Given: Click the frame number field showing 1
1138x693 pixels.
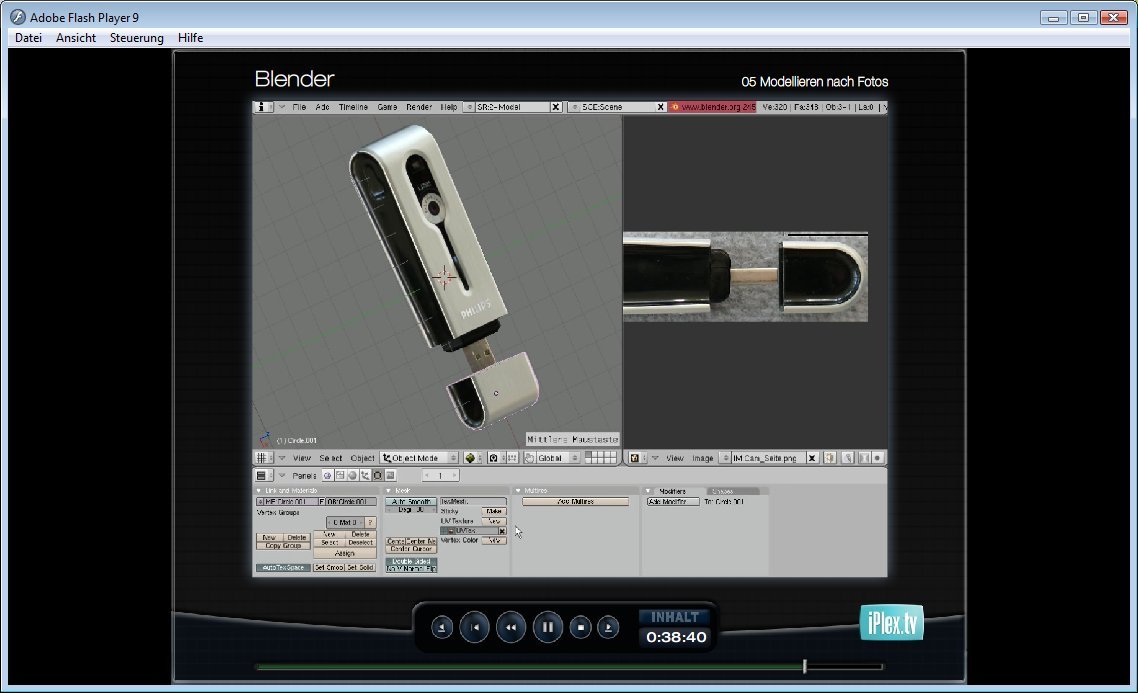Looking at the screenshot, I should [x=440, y=475].
